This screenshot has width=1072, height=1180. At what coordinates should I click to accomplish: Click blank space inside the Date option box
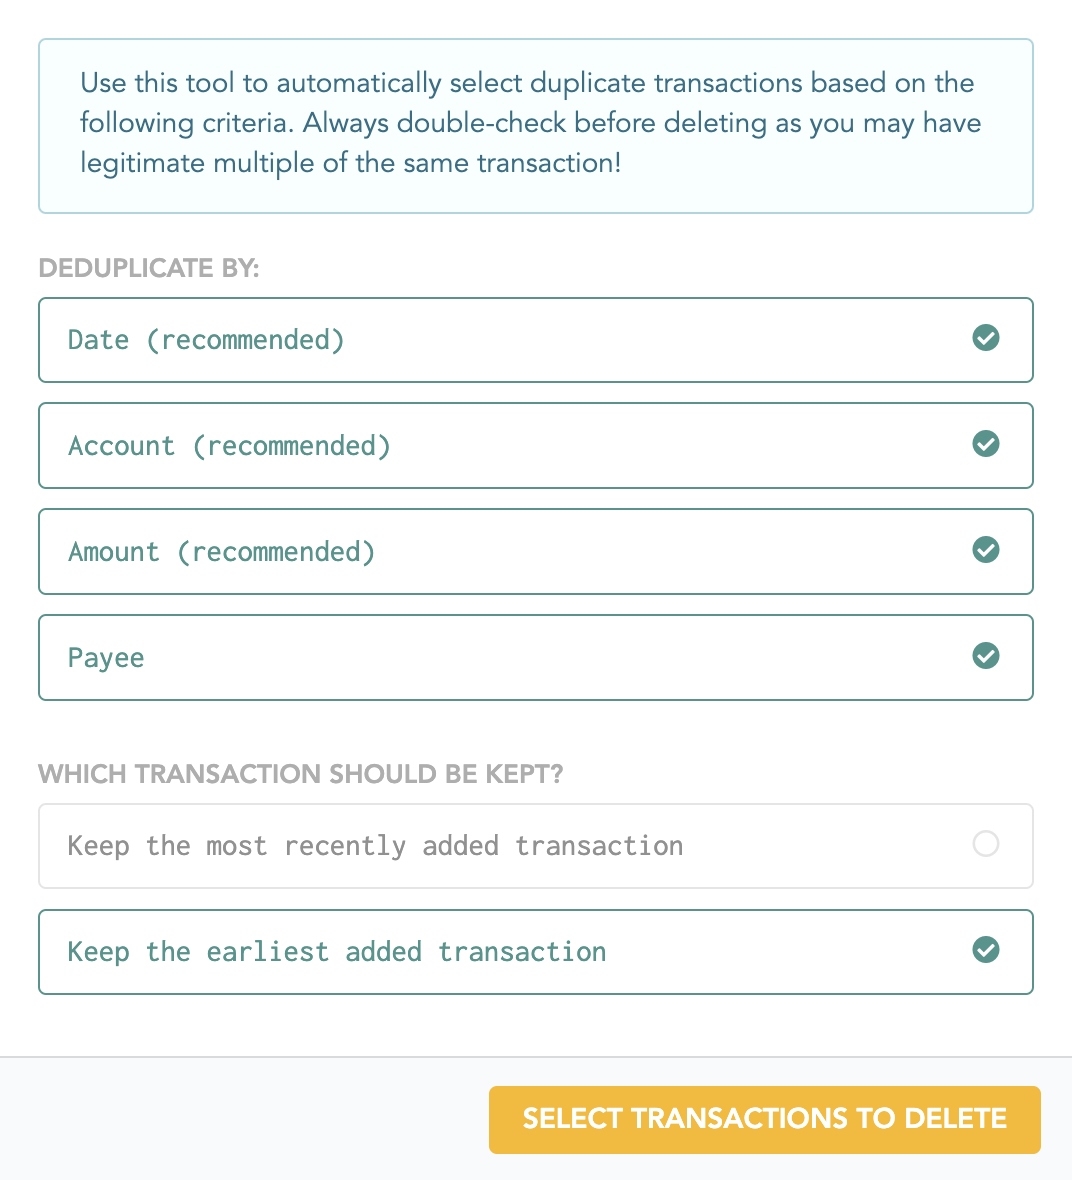point(655,340)
